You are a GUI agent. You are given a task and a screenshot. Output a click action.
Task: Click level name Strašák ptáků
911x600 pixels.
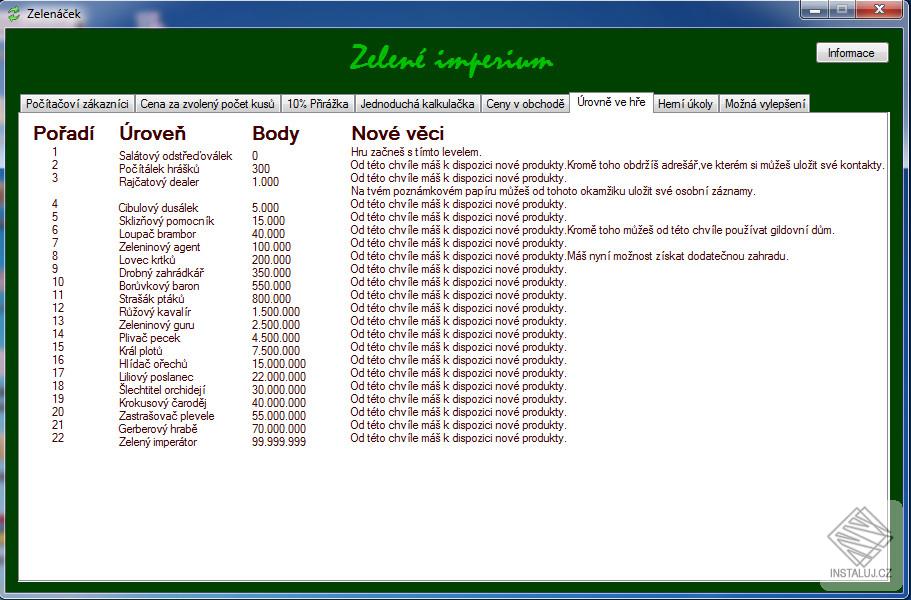(152, 299)
